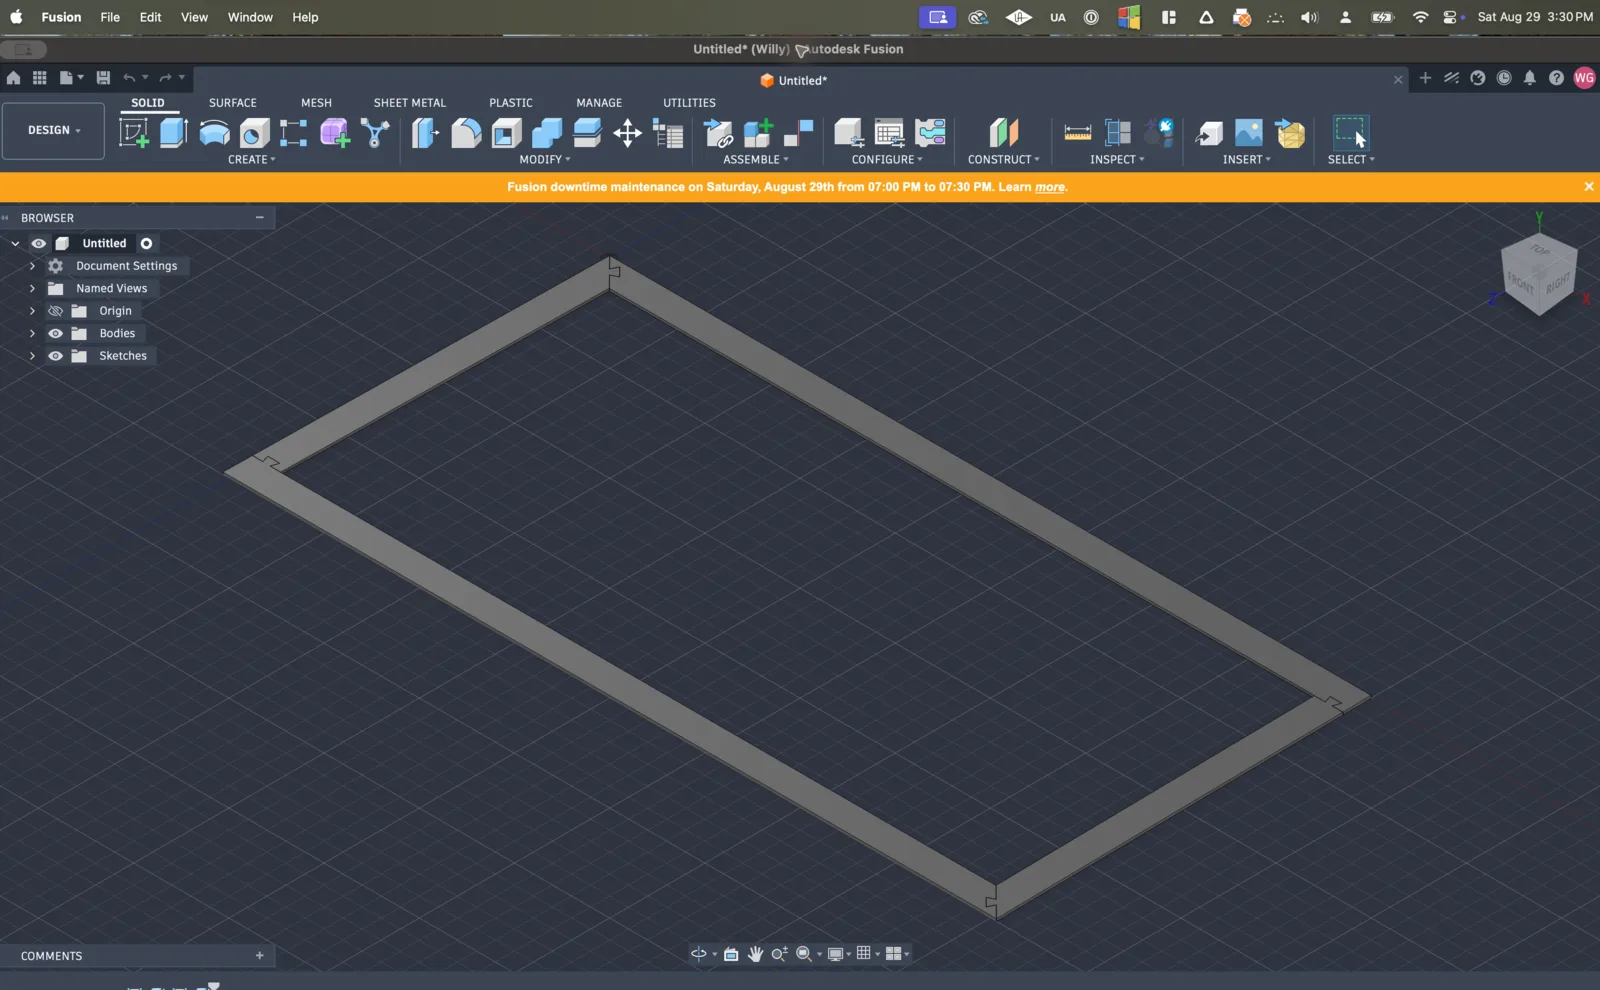This screenshot has width=1600, height=990.
Task: Choose the Insert Mesh icon
Action: click(x=1291, y=133)
